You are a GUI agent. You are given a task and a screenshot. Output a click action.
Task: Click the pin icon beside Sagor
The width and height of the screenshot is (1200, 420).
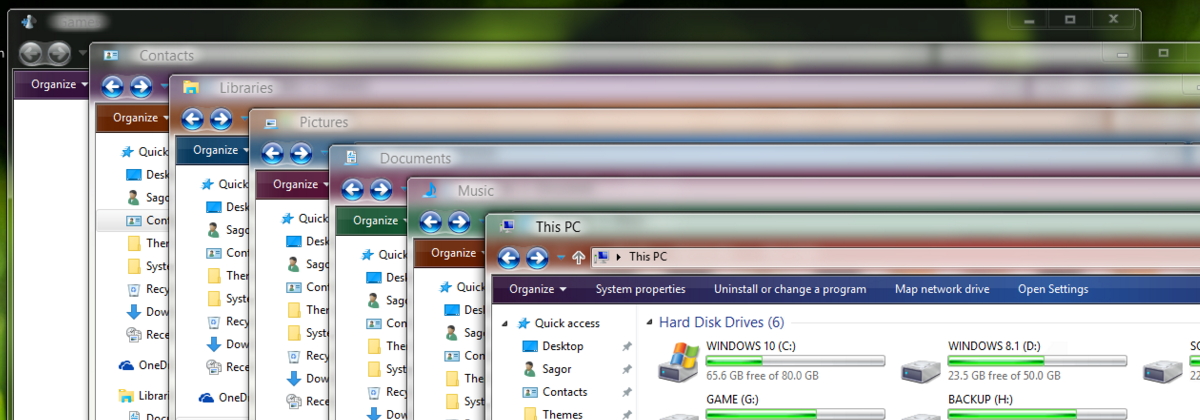(627, 370)
